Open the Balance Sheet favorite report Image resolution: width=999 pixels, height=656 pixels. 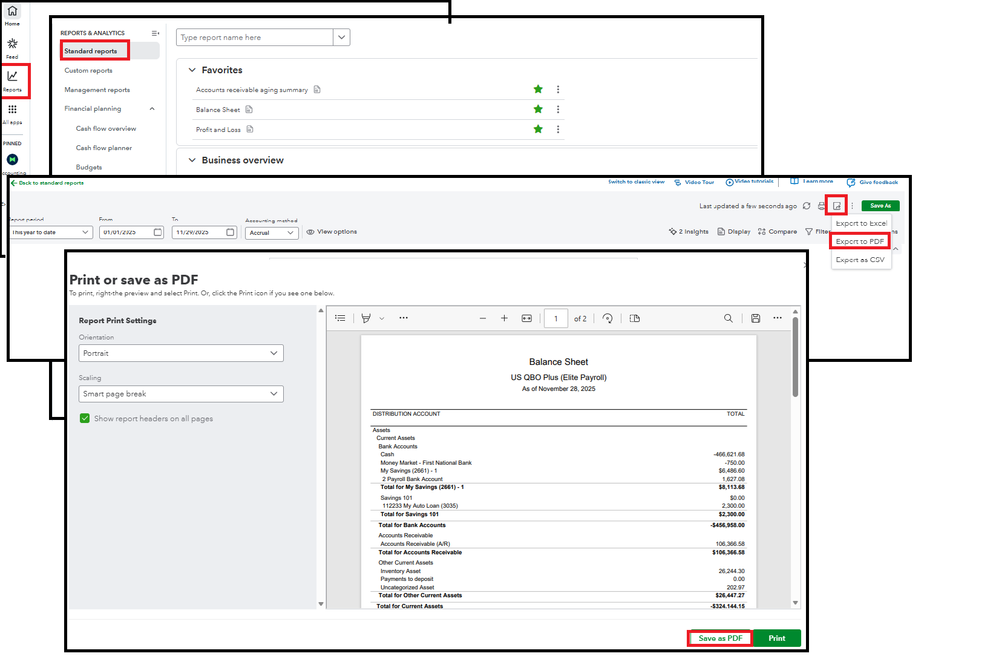[217, 110]
